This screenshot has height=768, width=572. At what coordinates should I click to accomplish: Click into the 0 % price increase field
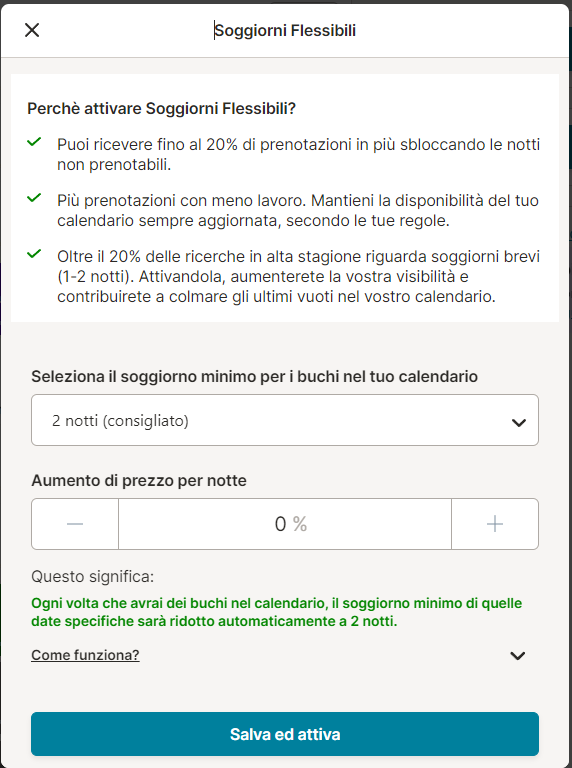[x=285, y=524]
